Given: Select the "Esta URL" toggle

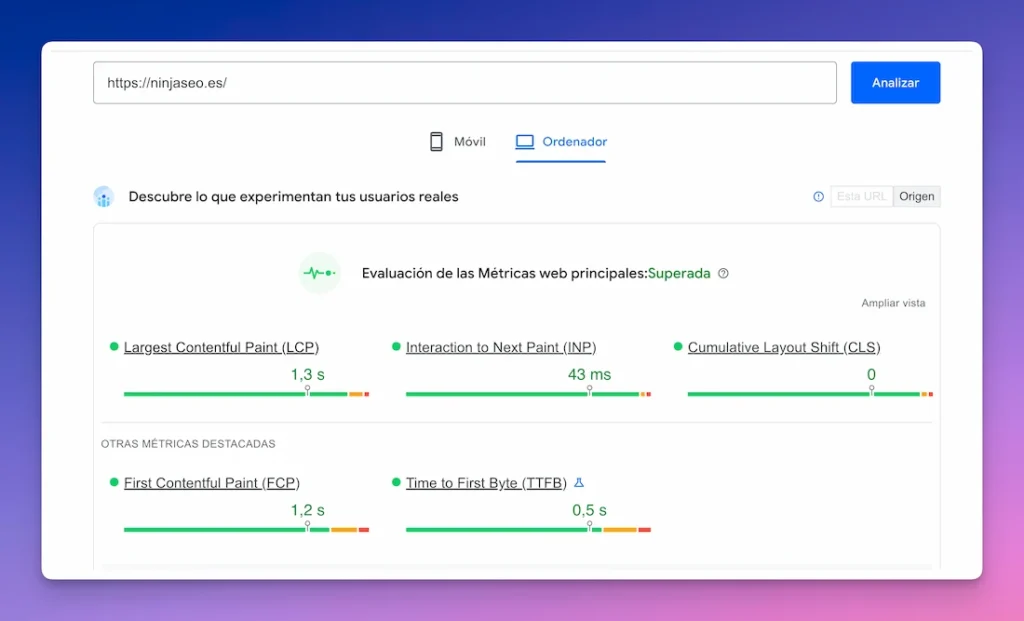Looking at the screenshot, I should 861,196.
